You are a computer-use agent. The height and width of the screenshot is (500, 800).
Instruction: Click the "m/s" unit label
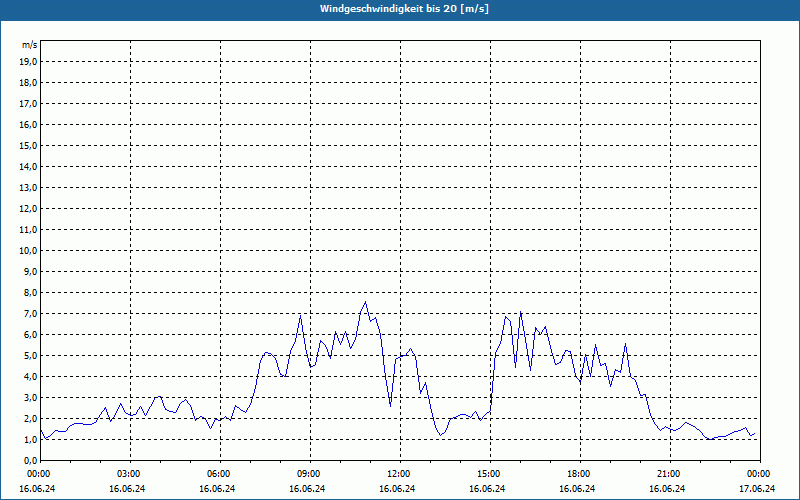coord(30,45)
